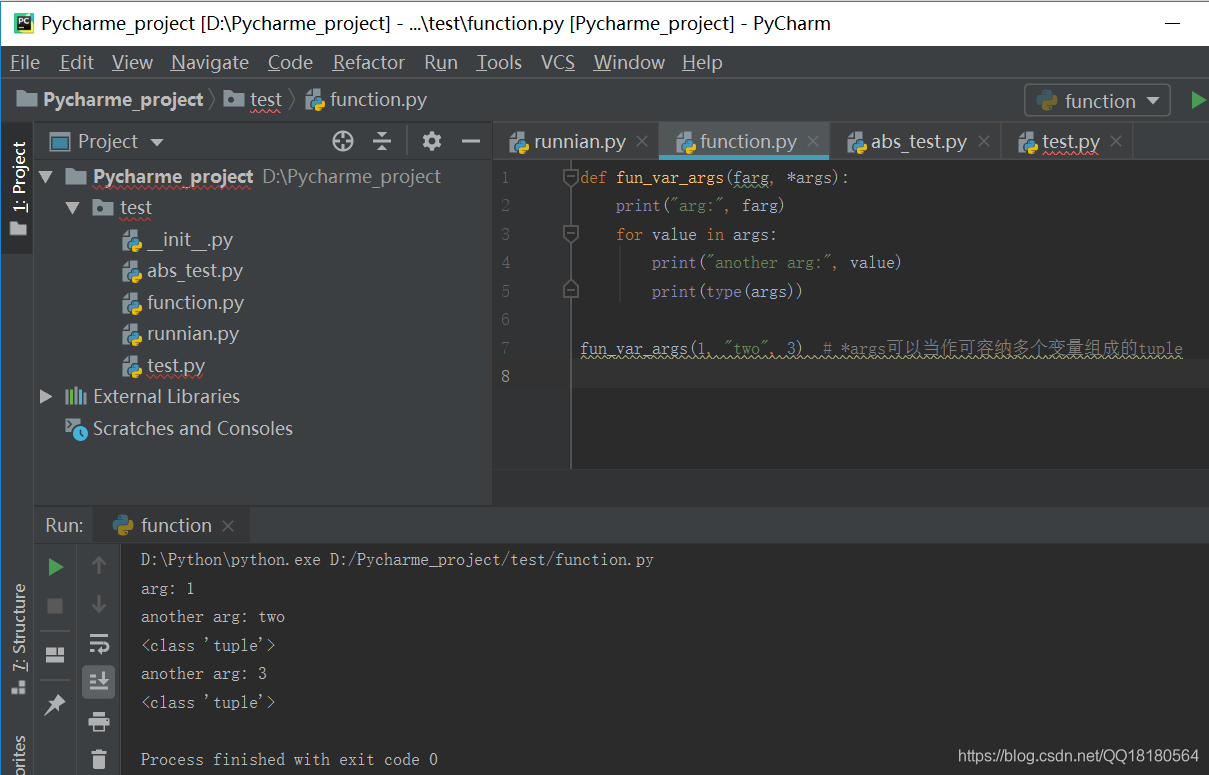
Task: Open the Window menu
Action: [x=629, y=62]
